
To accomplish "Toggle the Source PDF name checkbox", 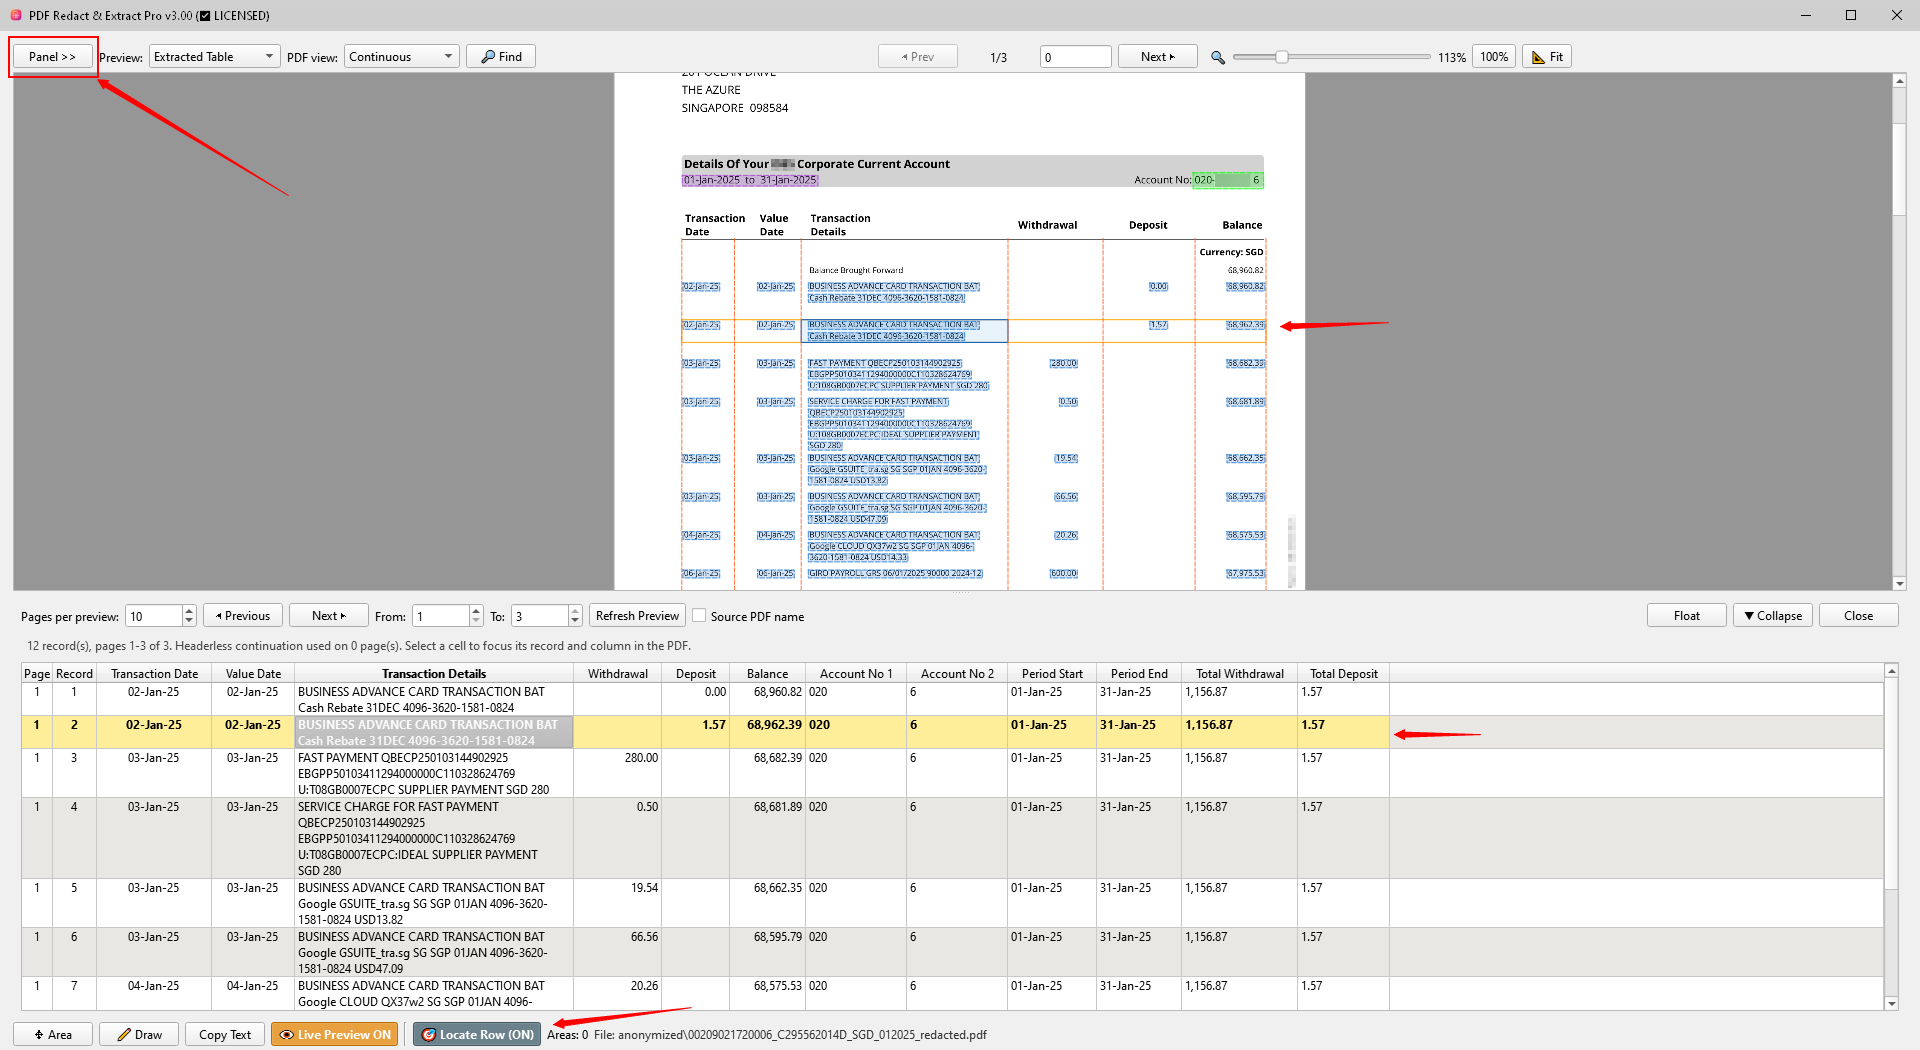I will point(699,616).
